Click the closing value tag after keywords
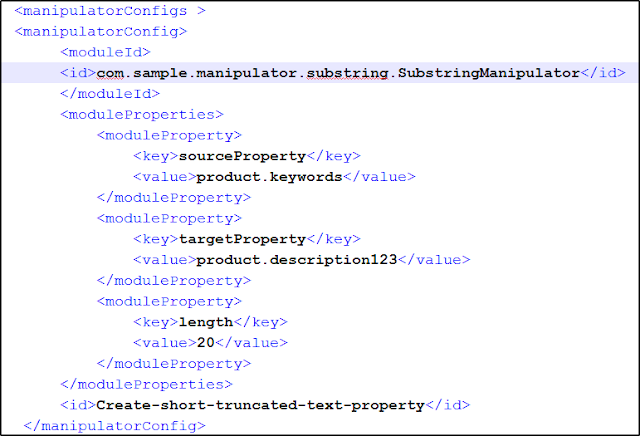 point(379,177)
